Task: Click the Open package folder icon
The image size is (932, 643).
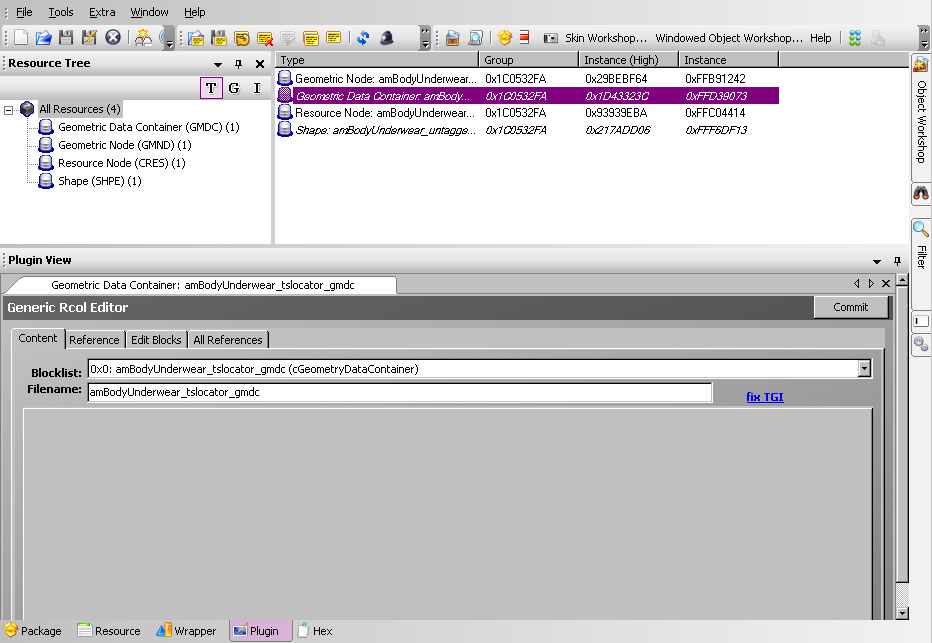Action: [x=44, y=38]
